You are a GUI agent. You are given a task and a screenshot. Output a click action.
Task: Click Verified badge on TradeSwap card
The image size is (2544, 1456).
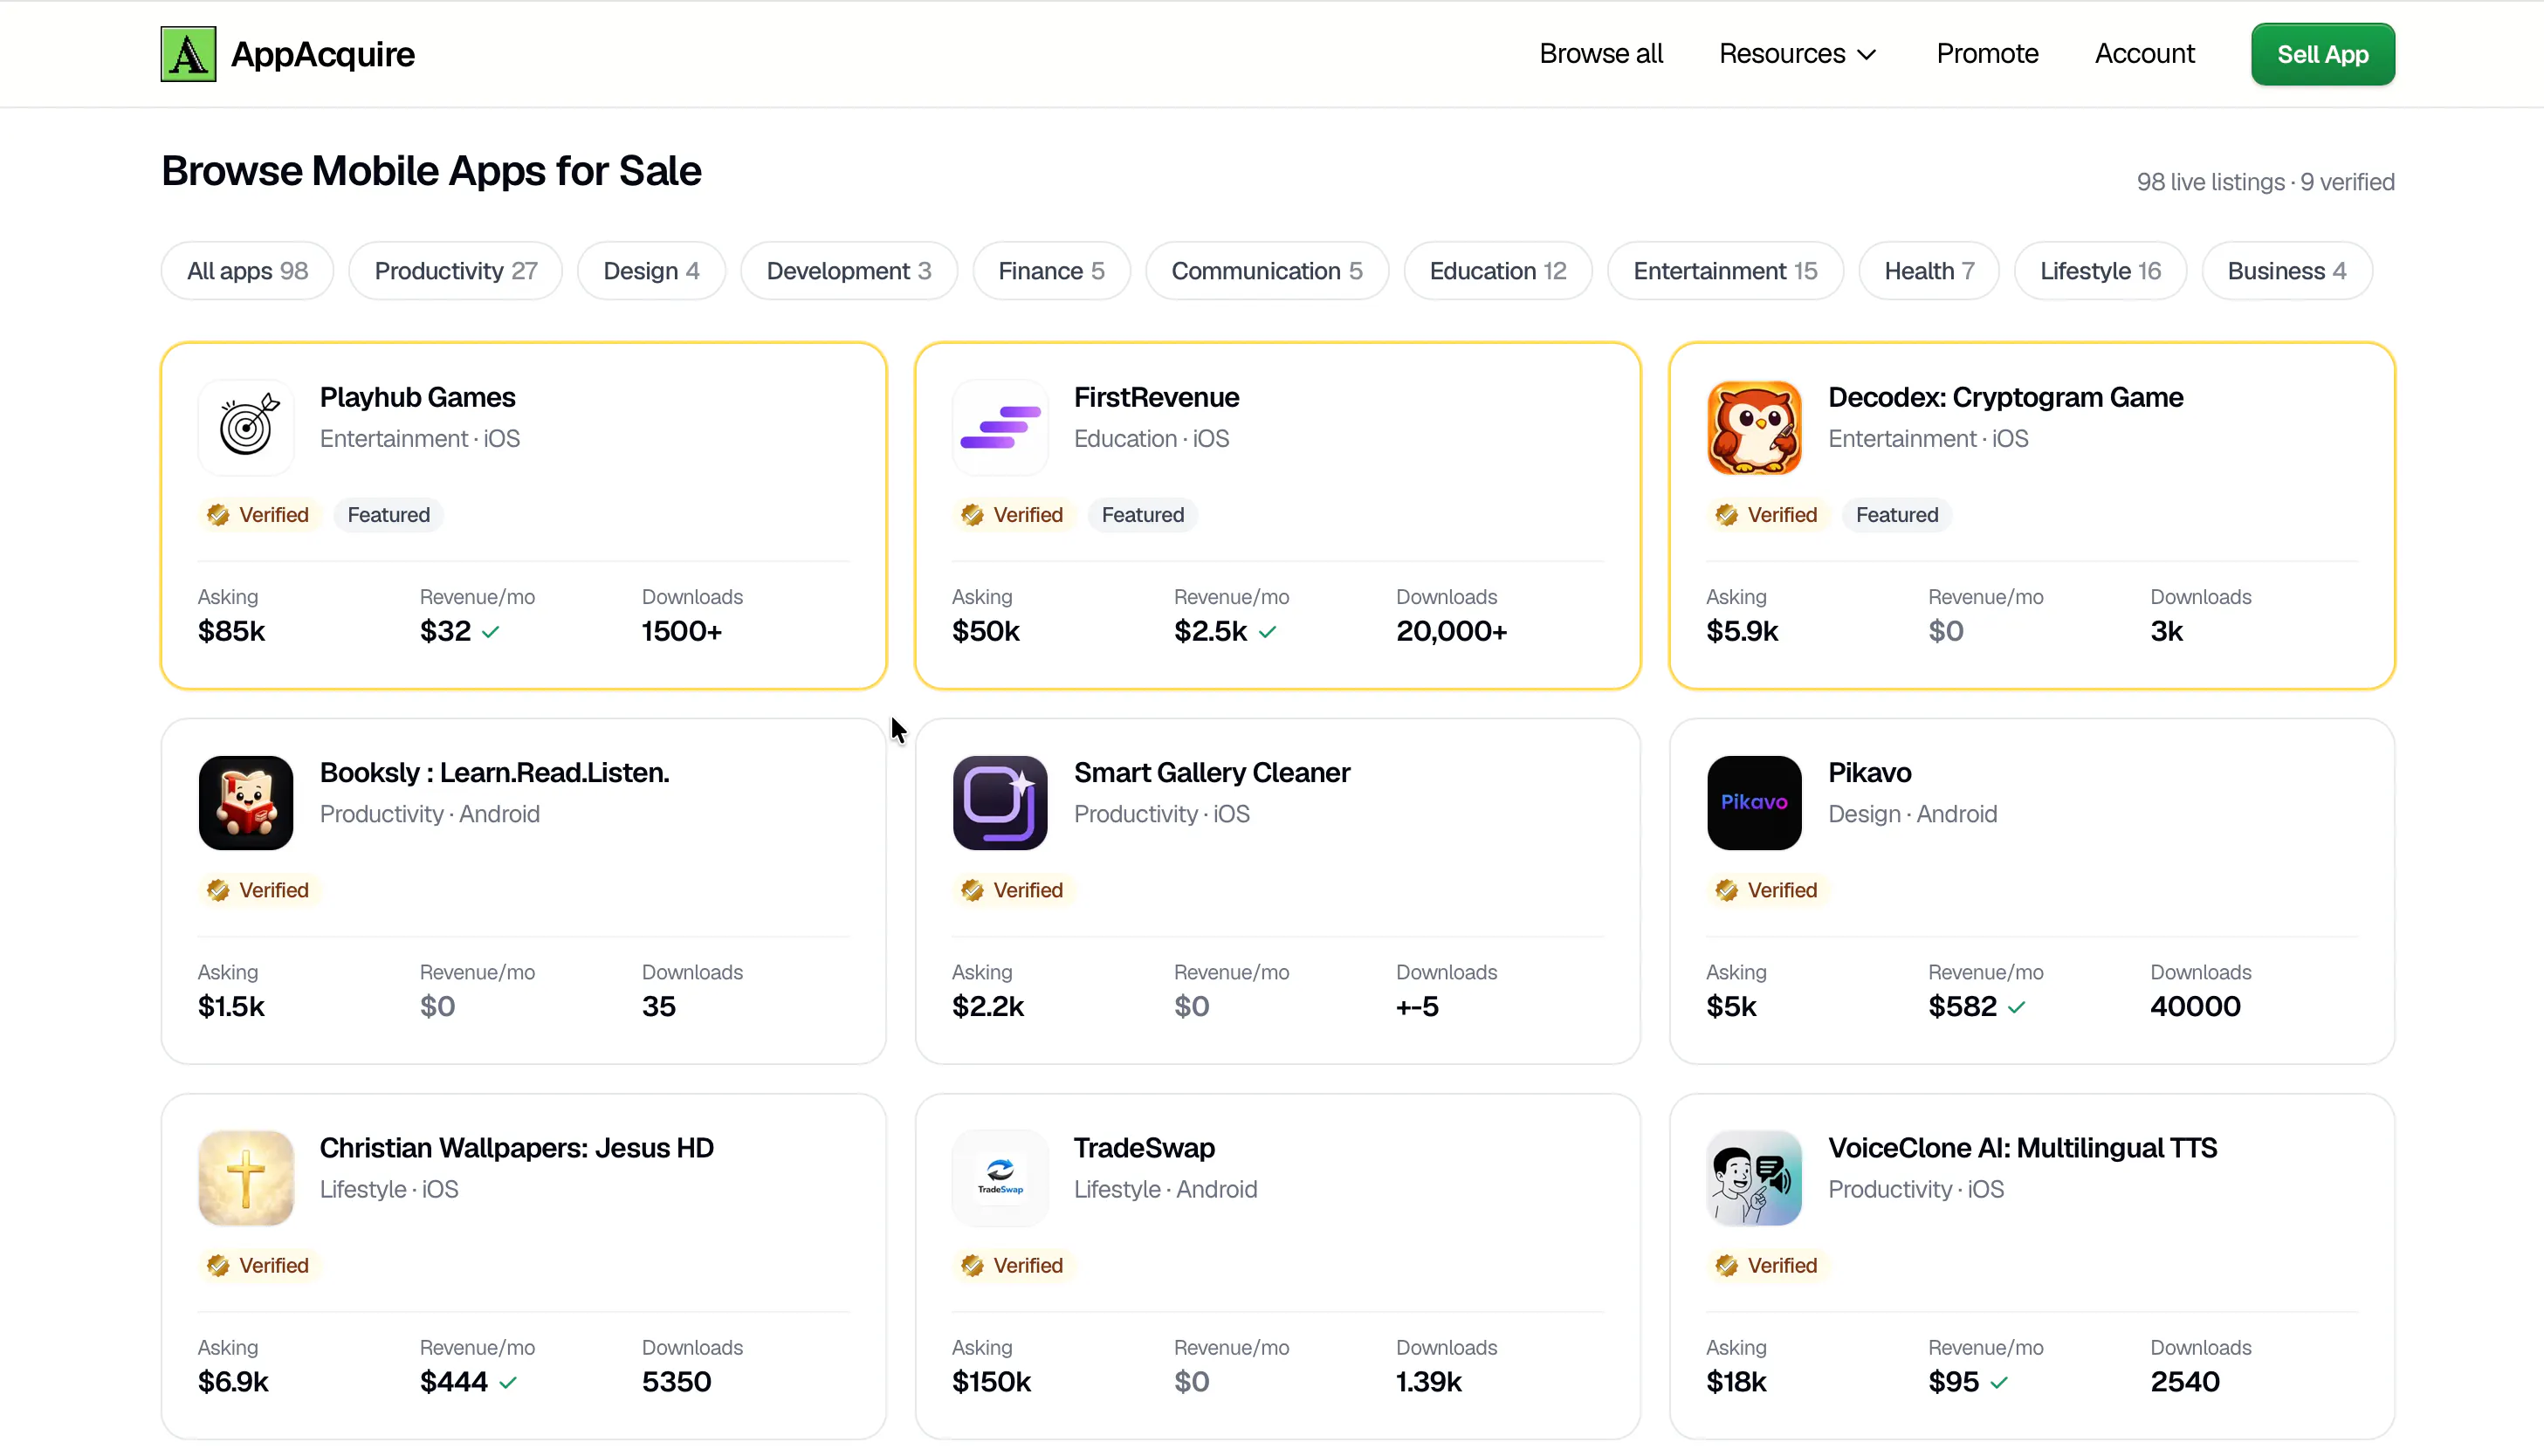[x=1013, y=1265]
